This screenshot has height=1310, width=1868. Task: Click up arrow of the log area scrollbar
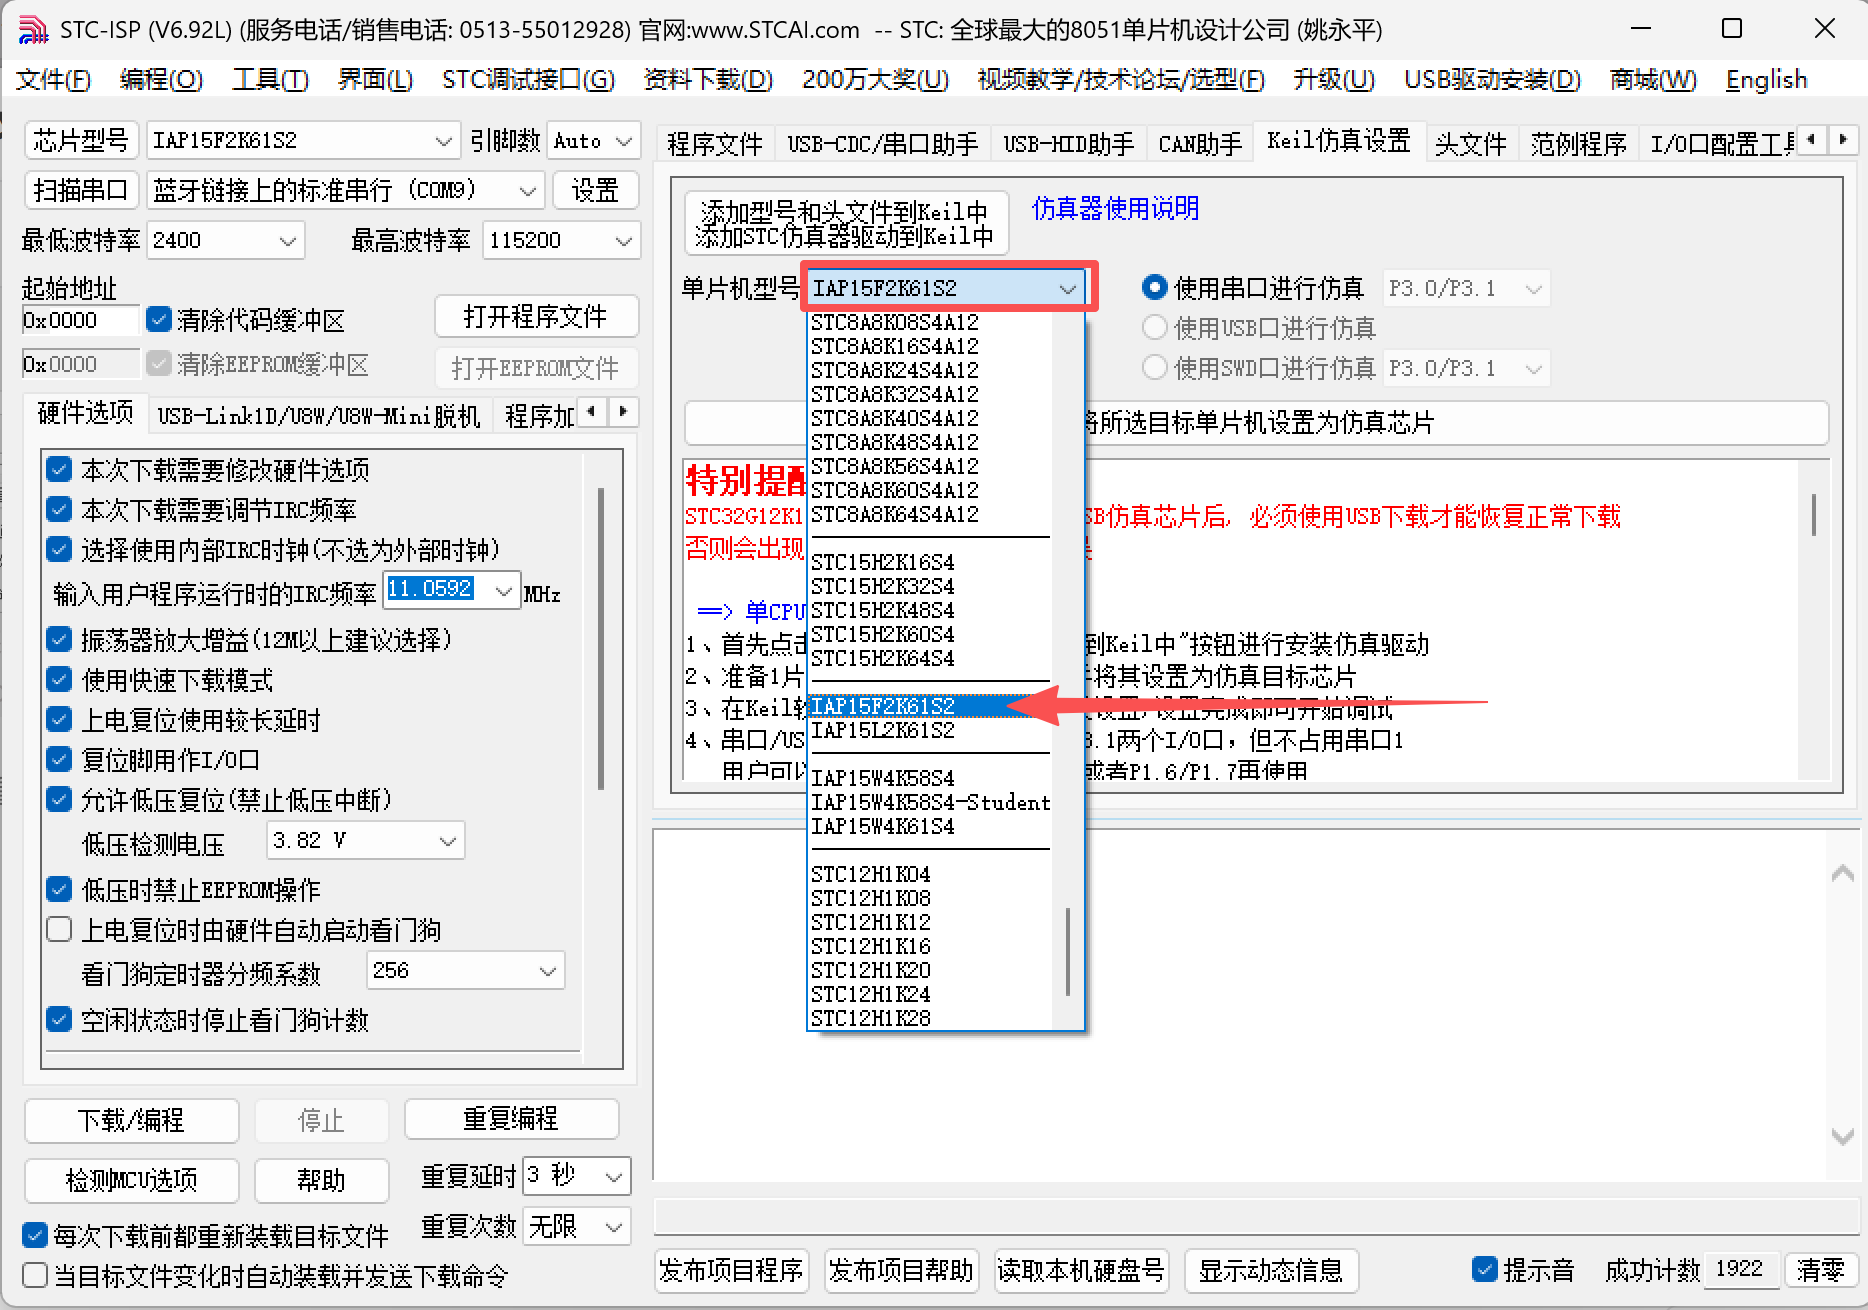[x=1842, y=874]
